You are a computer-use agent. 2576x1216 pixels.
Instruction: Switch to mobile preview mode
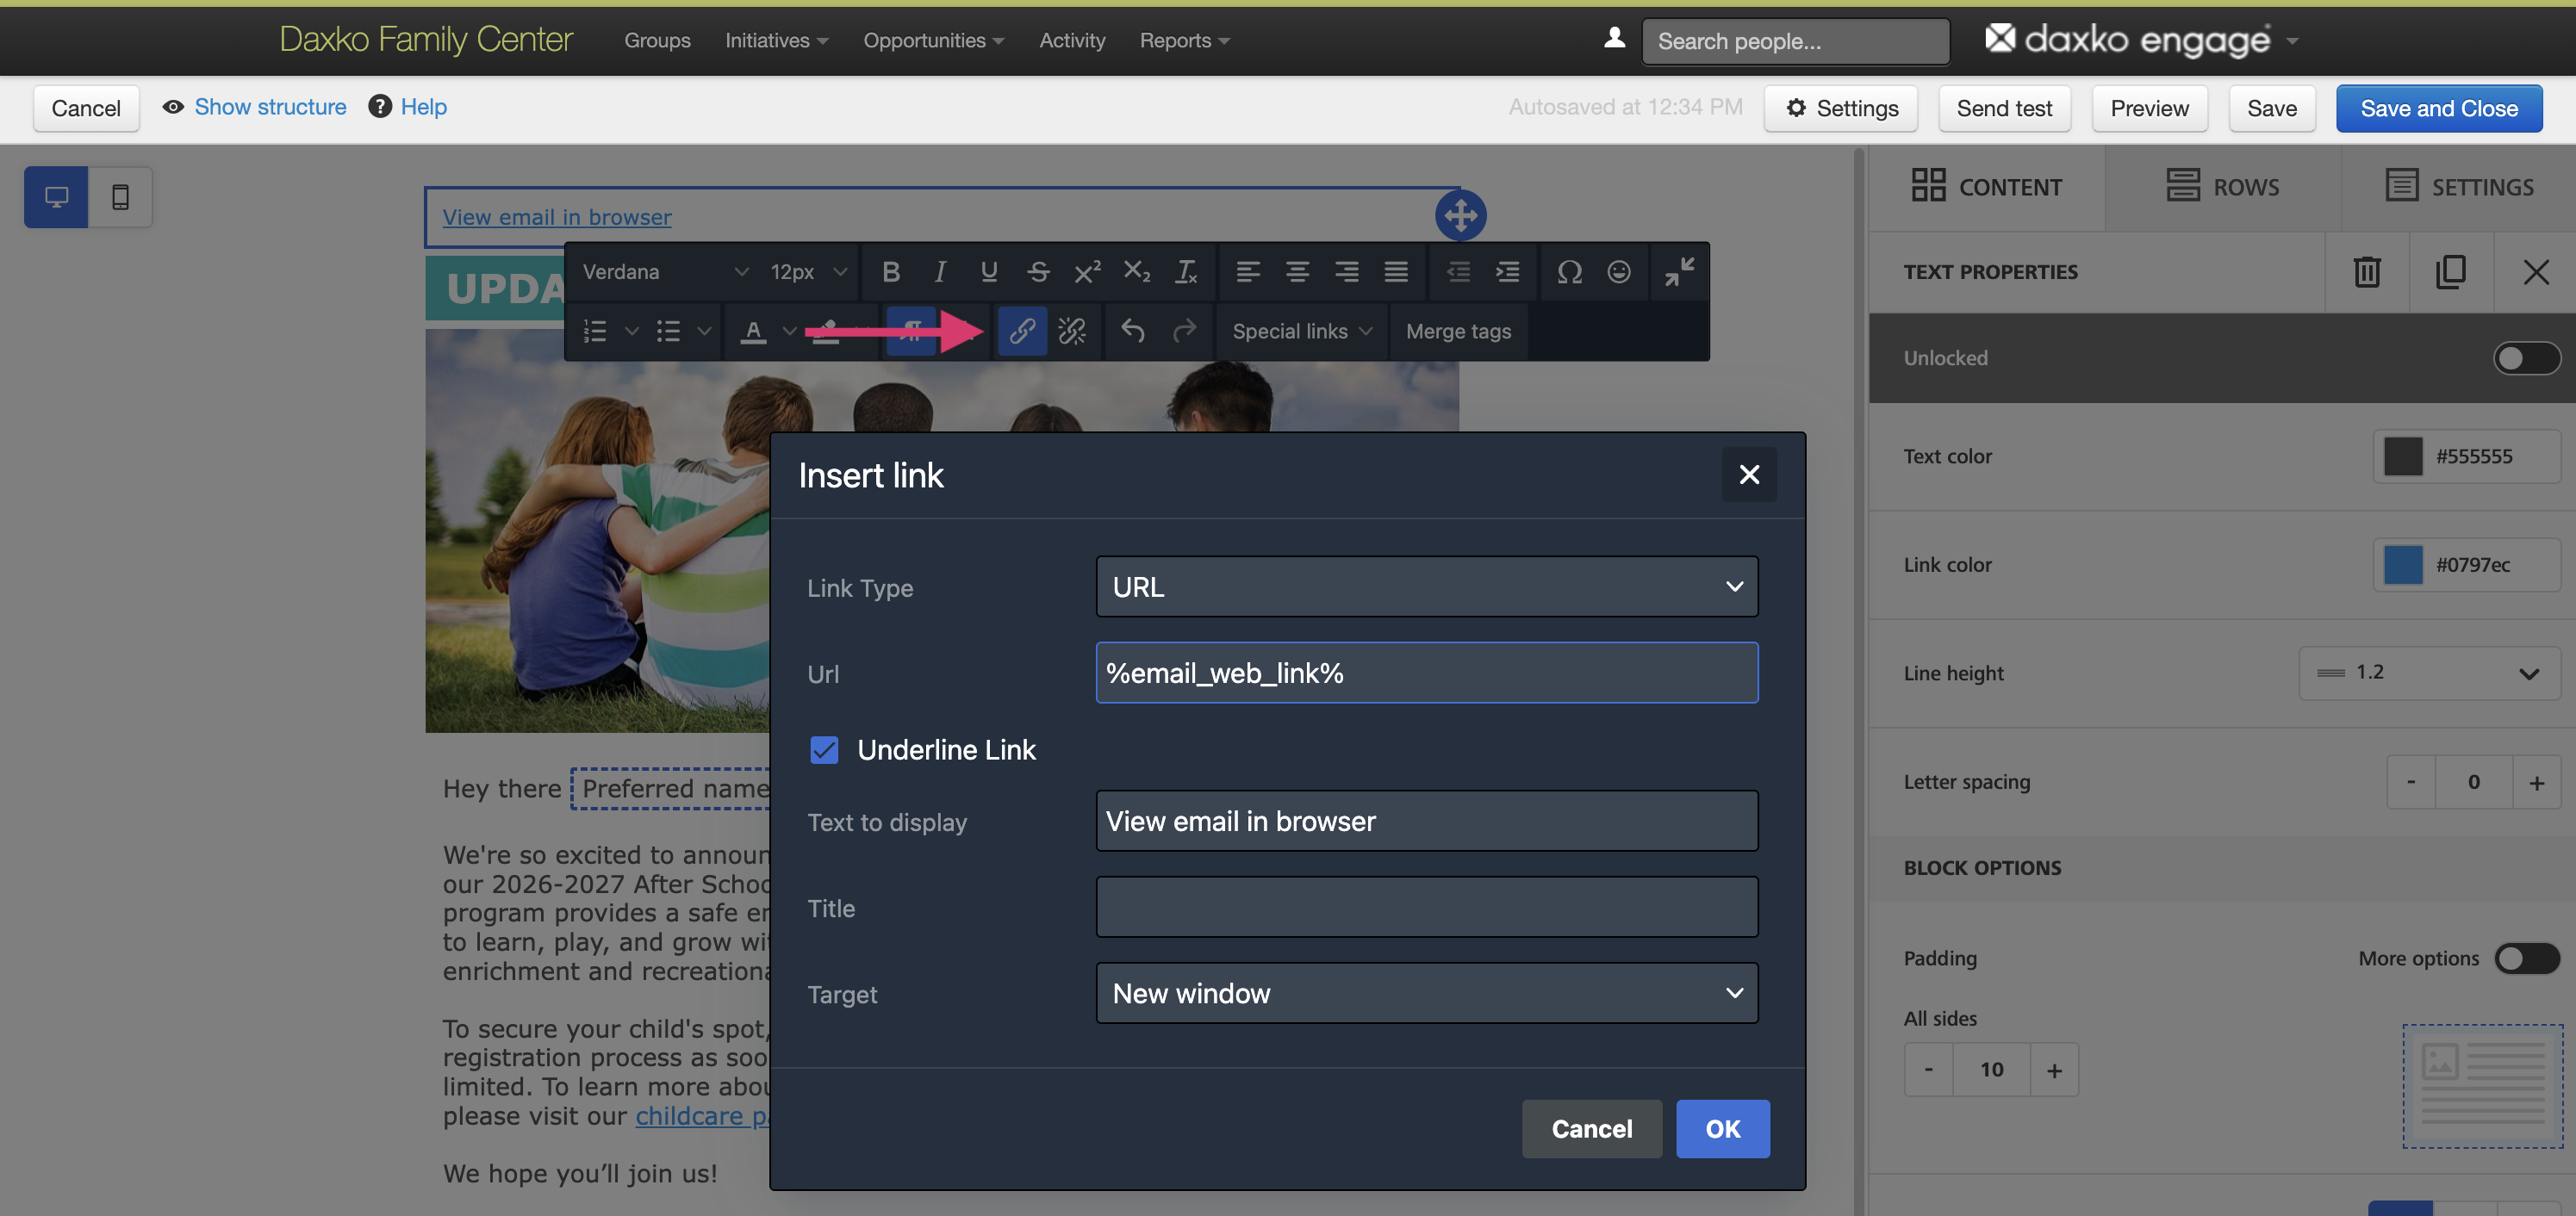tap(120, 197)
